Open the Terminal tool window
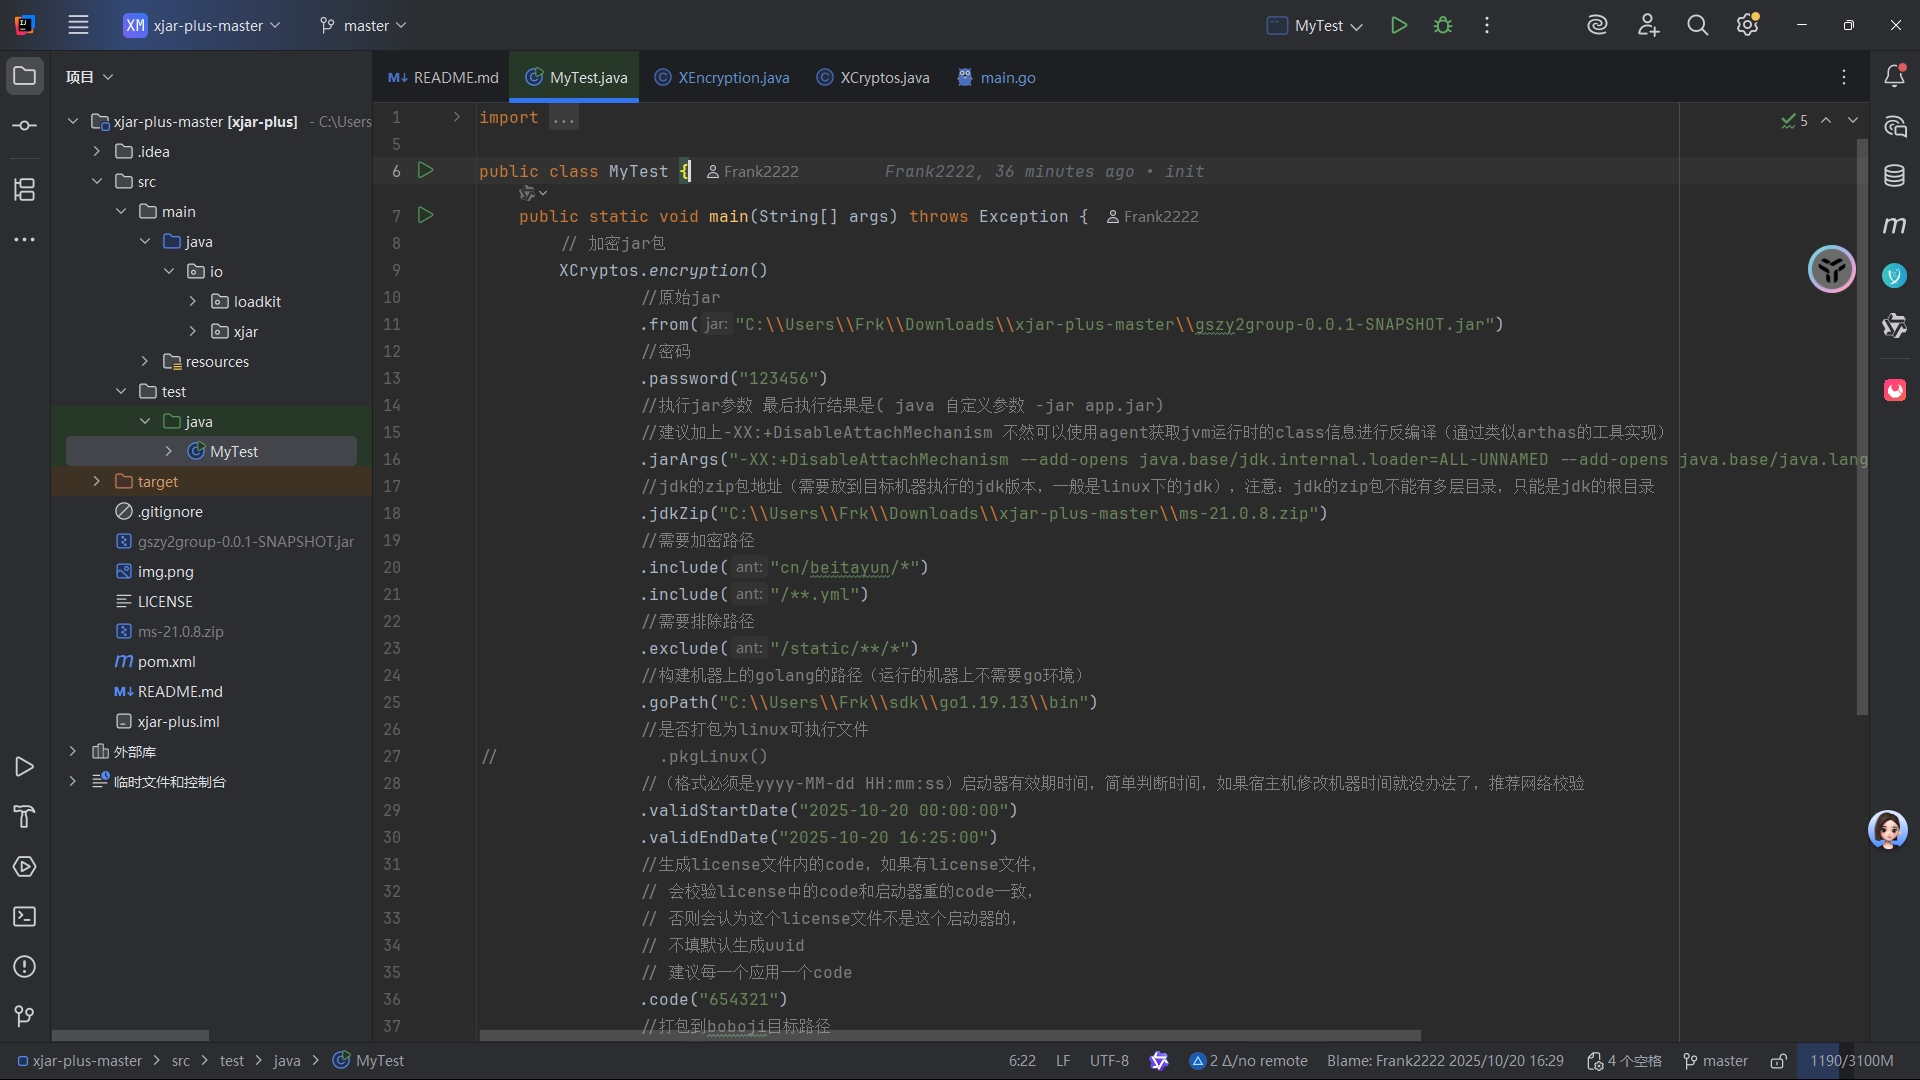1920x1080 pixels. [x=25, y=917]
